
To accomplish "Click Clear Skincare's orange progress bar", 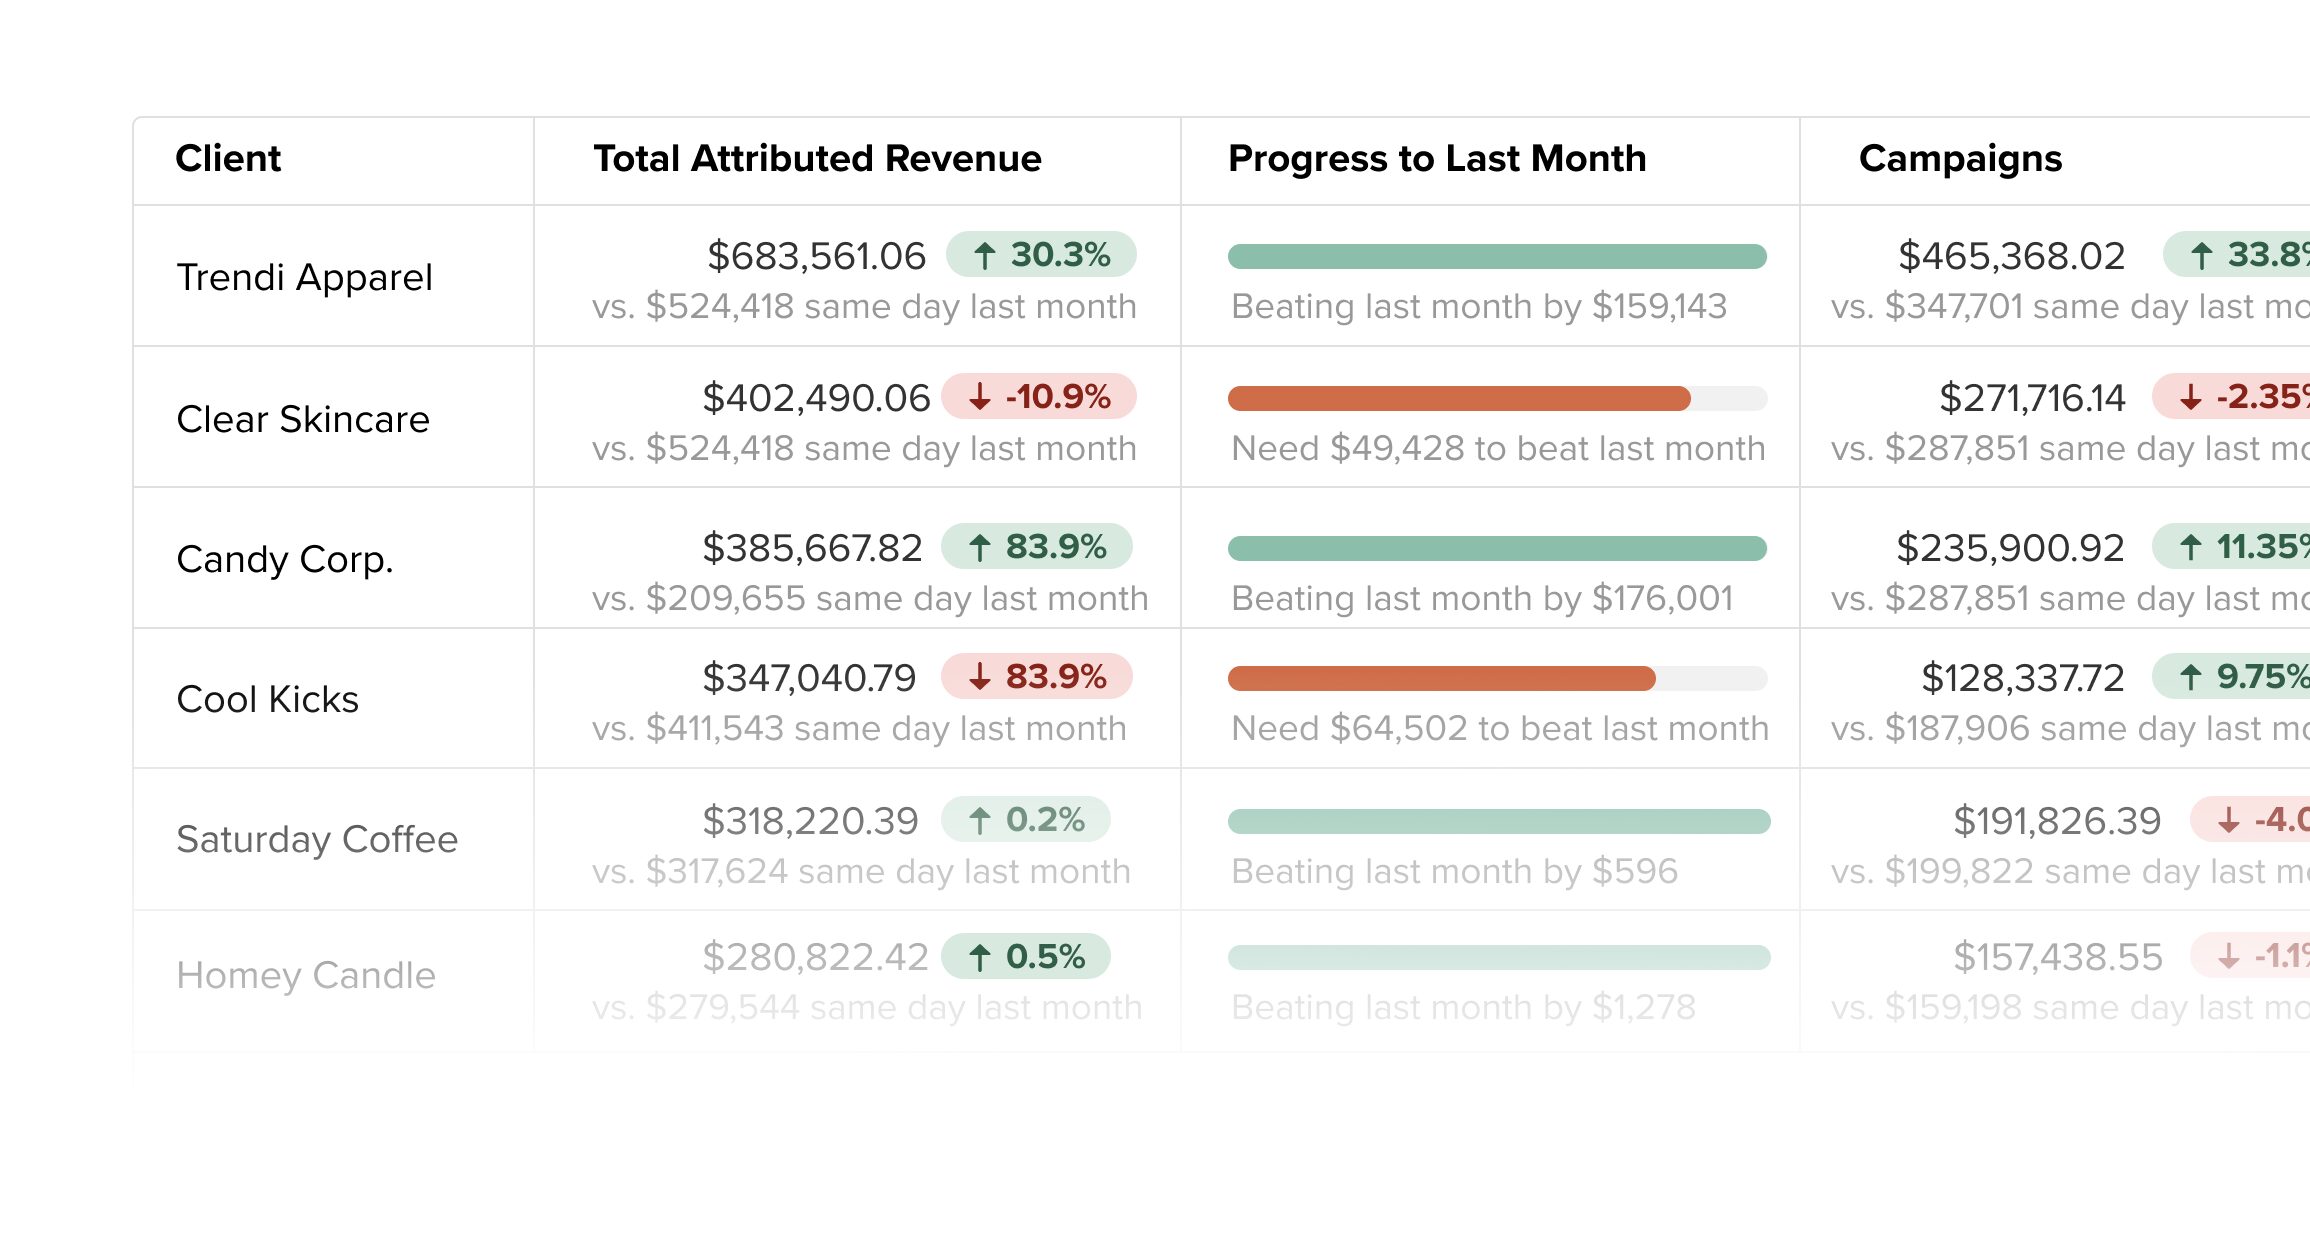I will point(1459,399).
